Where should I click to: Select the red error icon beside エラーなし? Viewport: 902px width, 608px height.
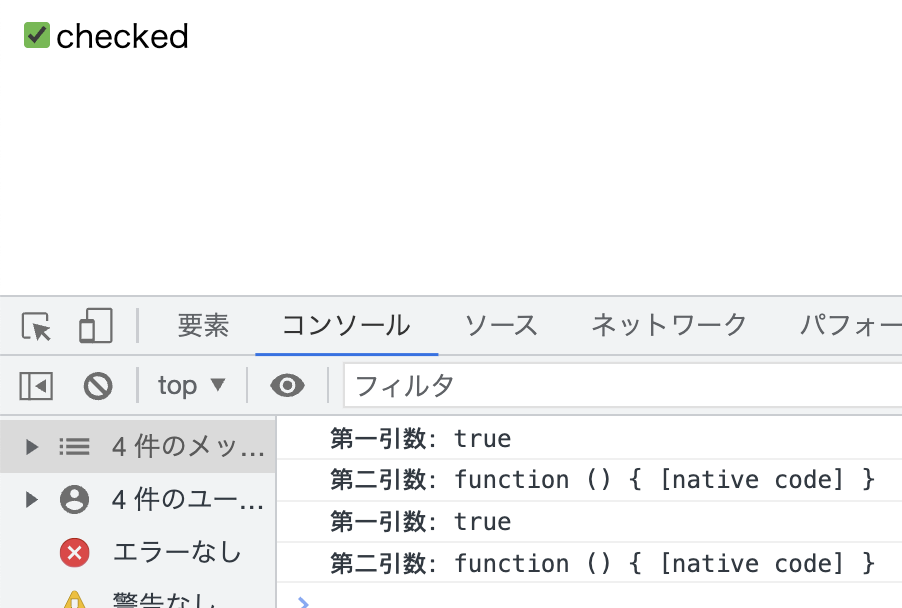point(74,552)
